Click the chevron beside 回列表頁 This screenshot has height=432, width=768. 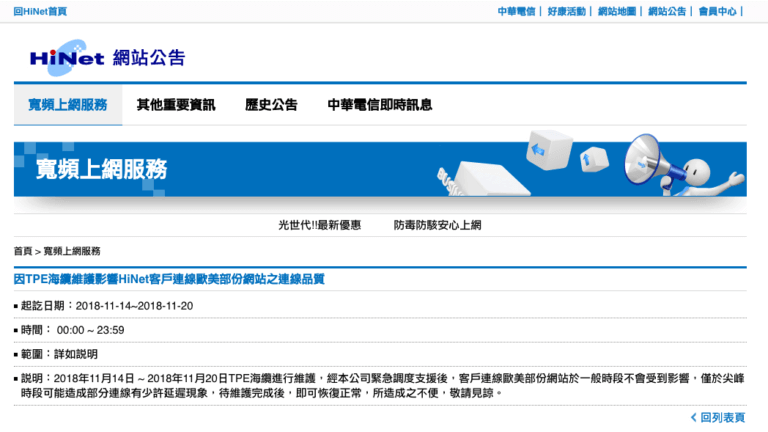[694, 417]
